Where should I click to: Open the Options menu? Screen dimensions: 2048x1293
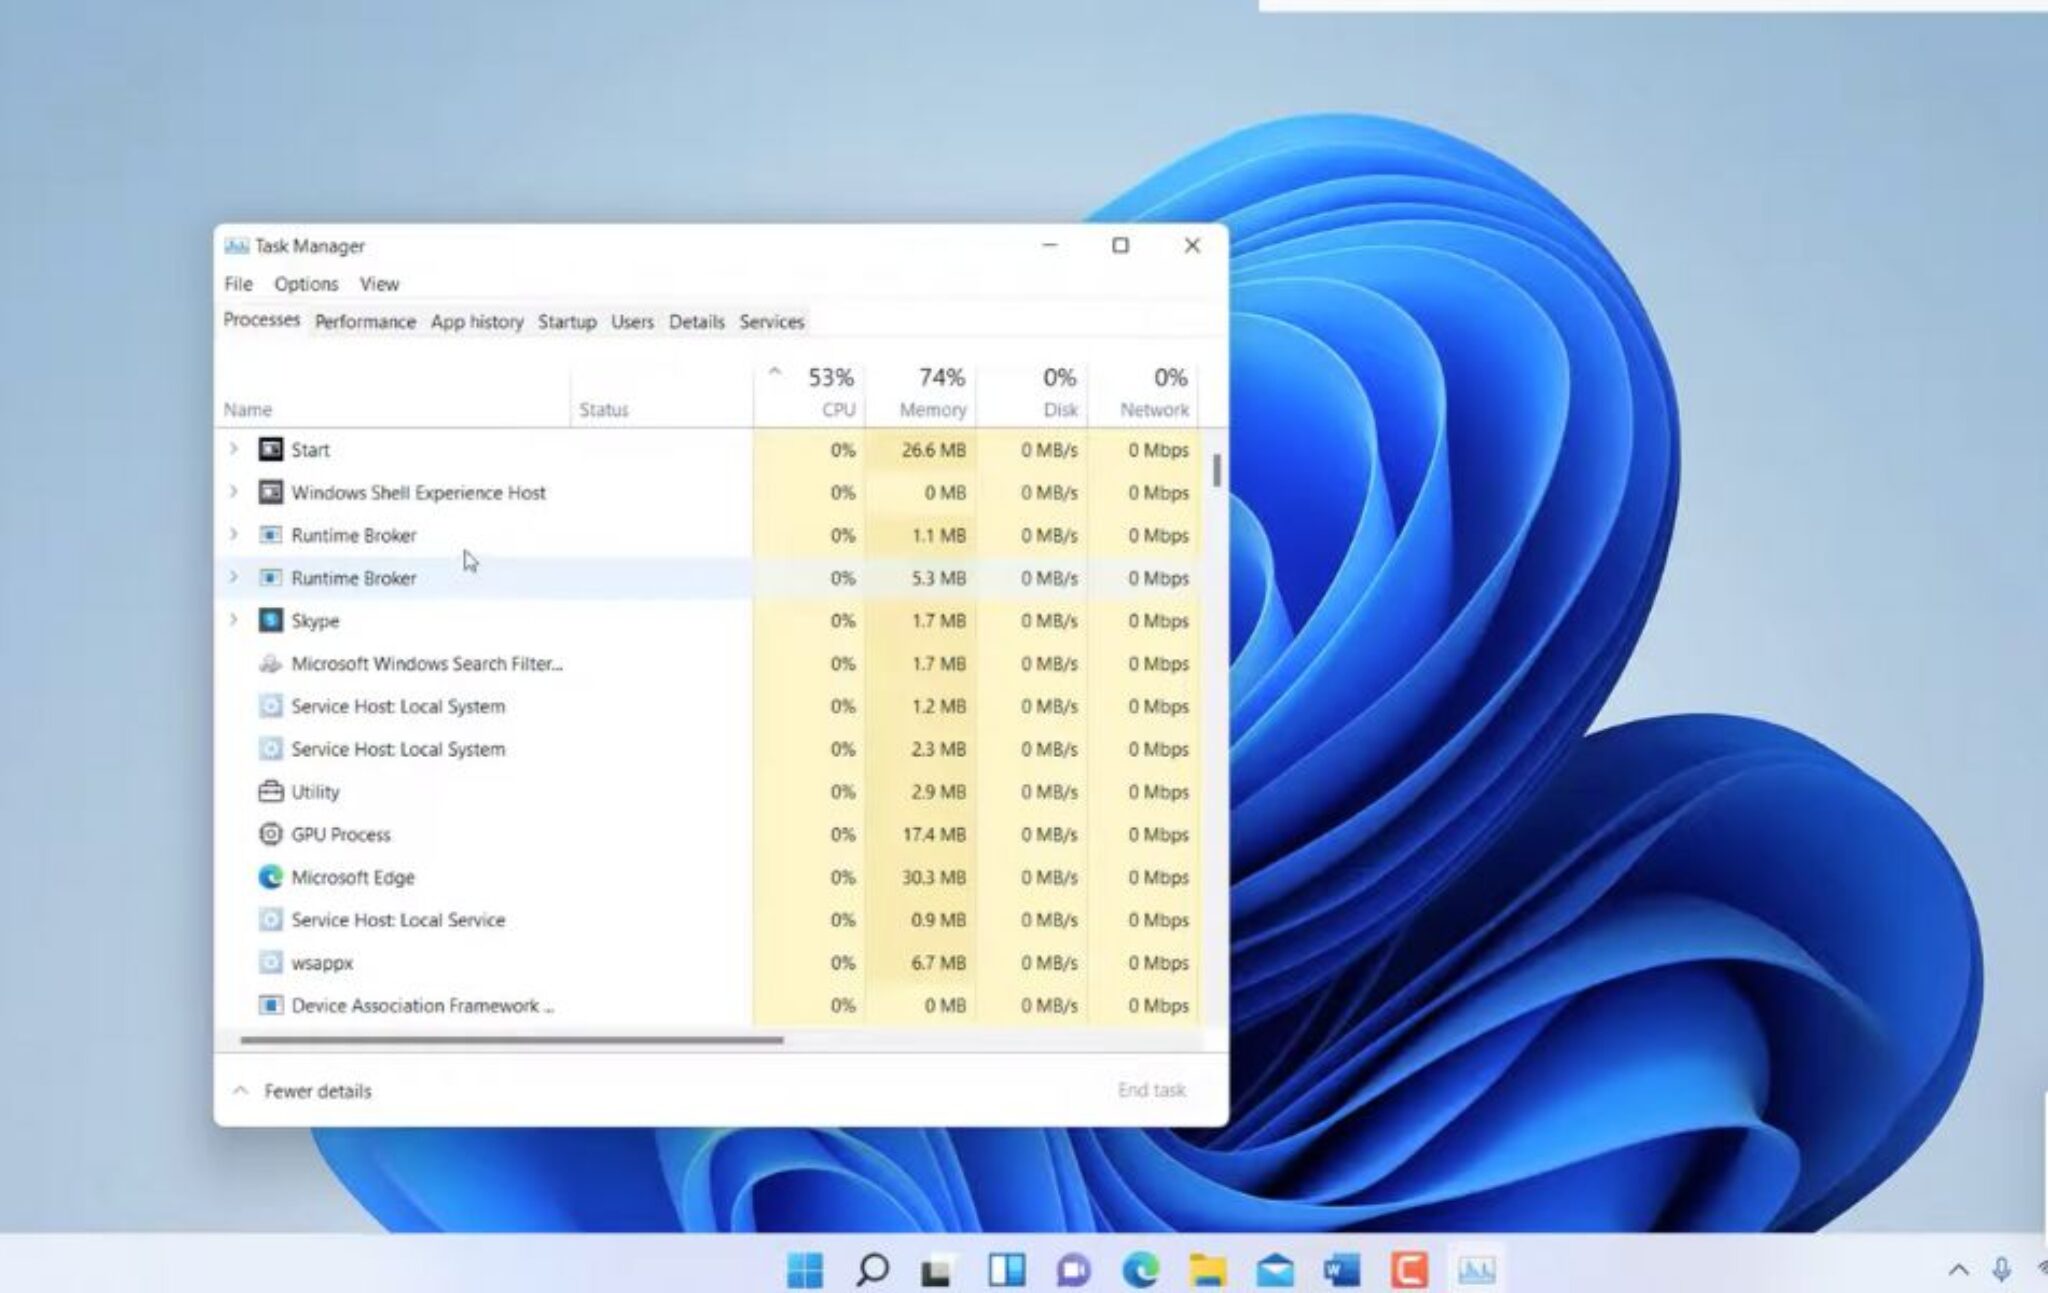(305, 284)
